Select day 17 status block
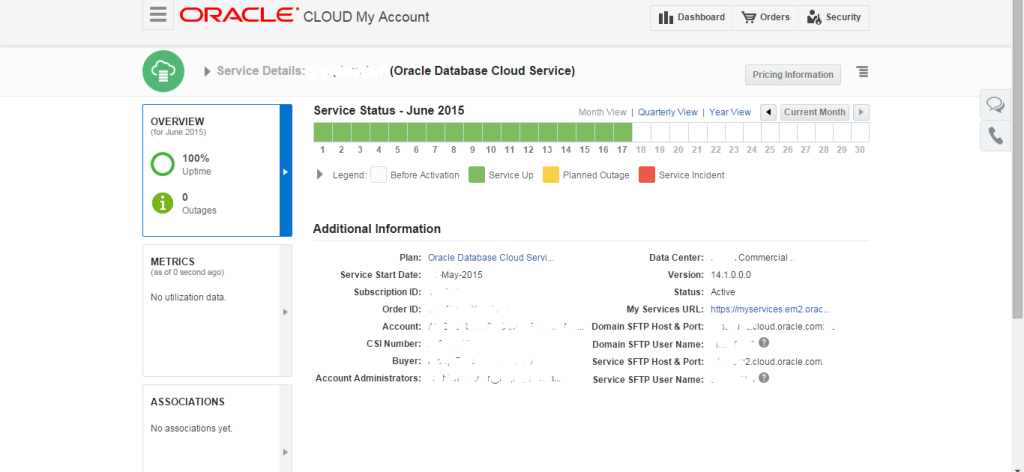1024x472 pixels. (x=623, y=132)
